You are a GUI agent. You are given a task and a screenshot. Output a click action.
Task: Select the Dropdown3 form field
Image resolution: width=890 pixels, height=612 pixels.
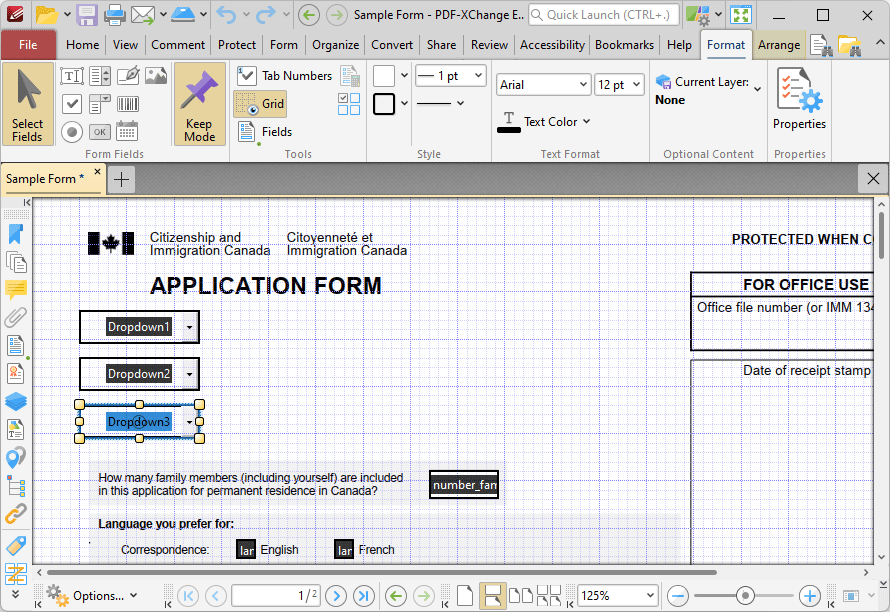[x=139, y=421]
